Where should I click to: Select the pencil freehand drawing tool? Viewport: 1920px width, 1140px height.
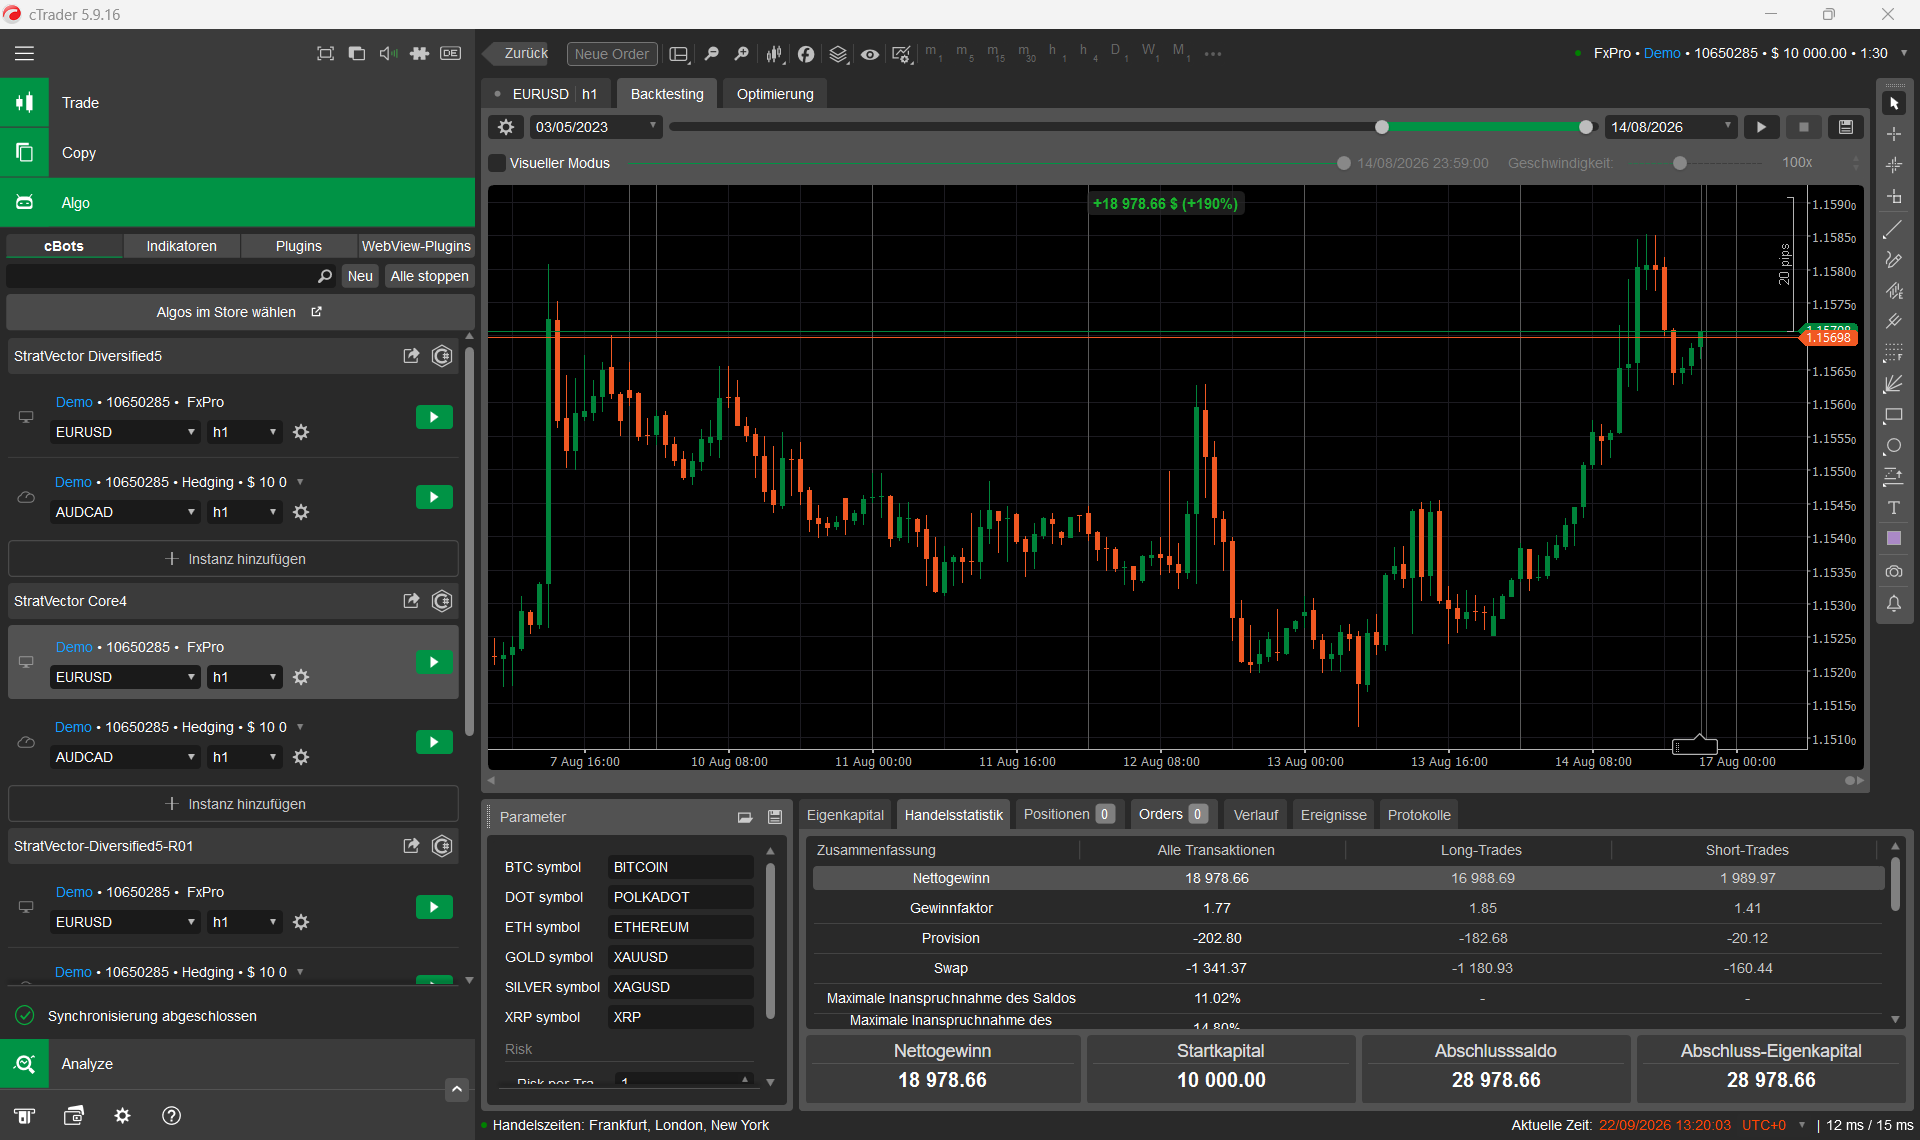pyautogui.click(x=1894, y=260)
